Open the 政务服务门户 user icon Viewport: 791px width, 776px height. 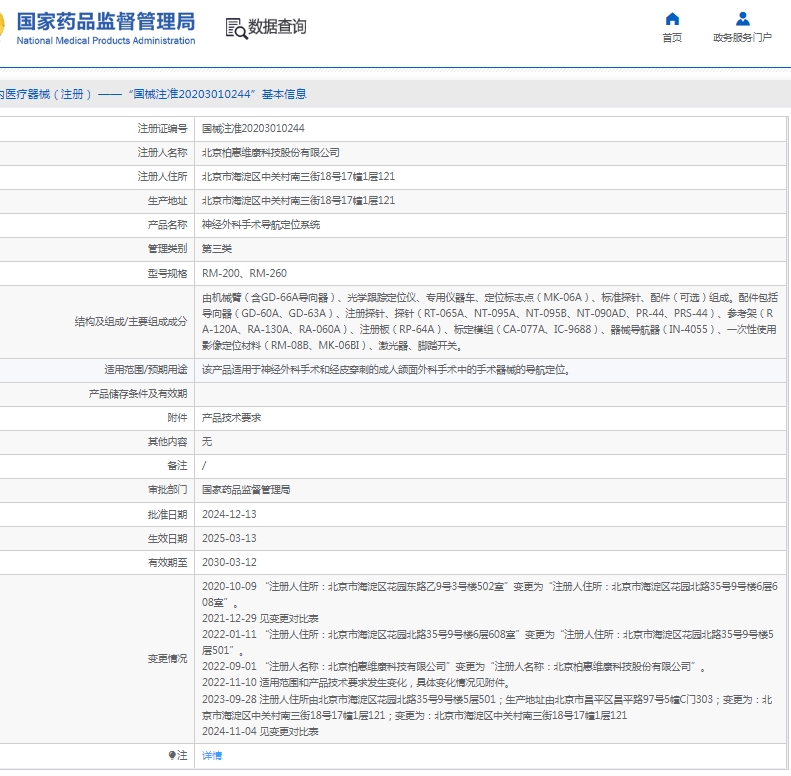point(742,19)
